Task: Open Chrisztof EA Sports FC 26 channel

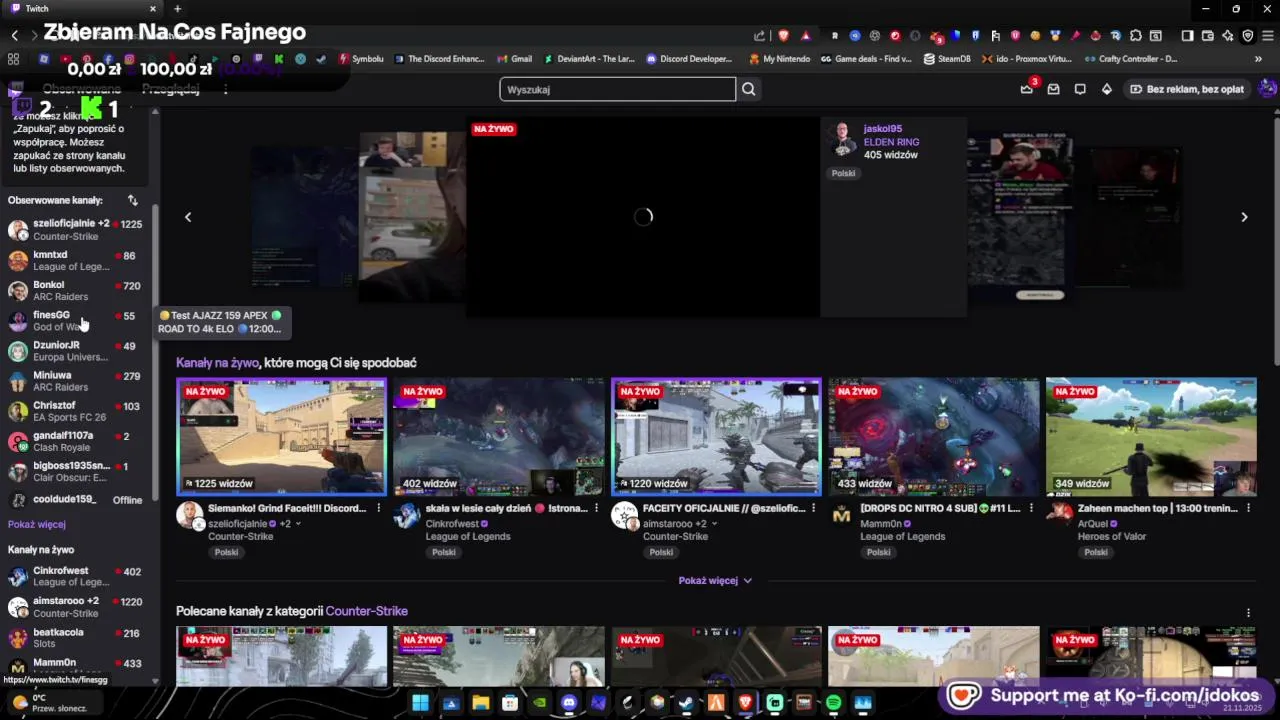Action: (x=75, y=411)
